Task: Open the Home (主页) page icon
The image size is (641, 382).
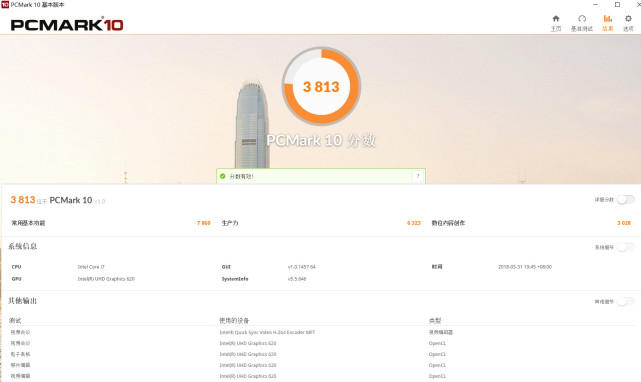Action: (556, 23)
